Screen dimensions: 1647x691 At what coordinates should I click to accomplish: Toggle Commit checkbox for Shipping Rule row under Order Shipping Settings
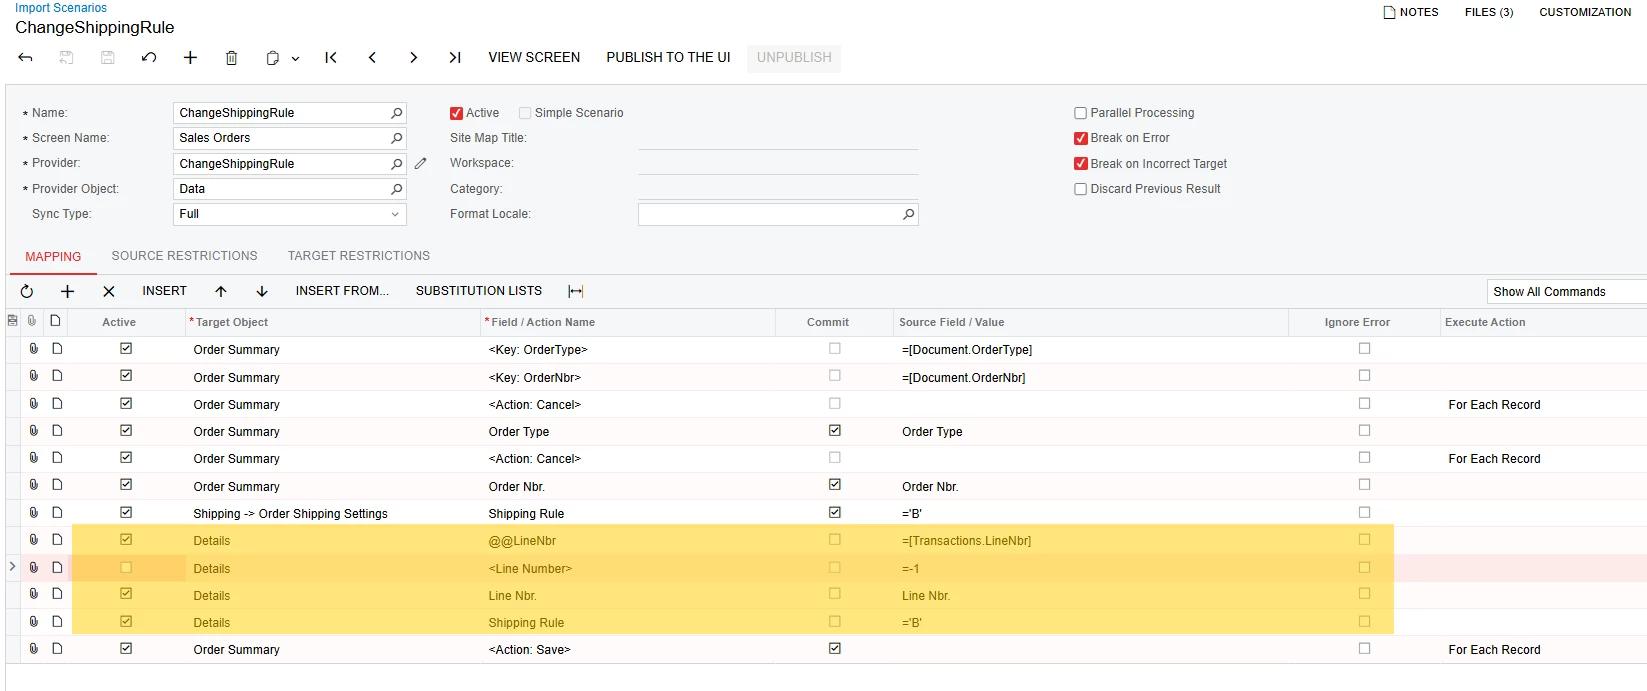point(835,512)
